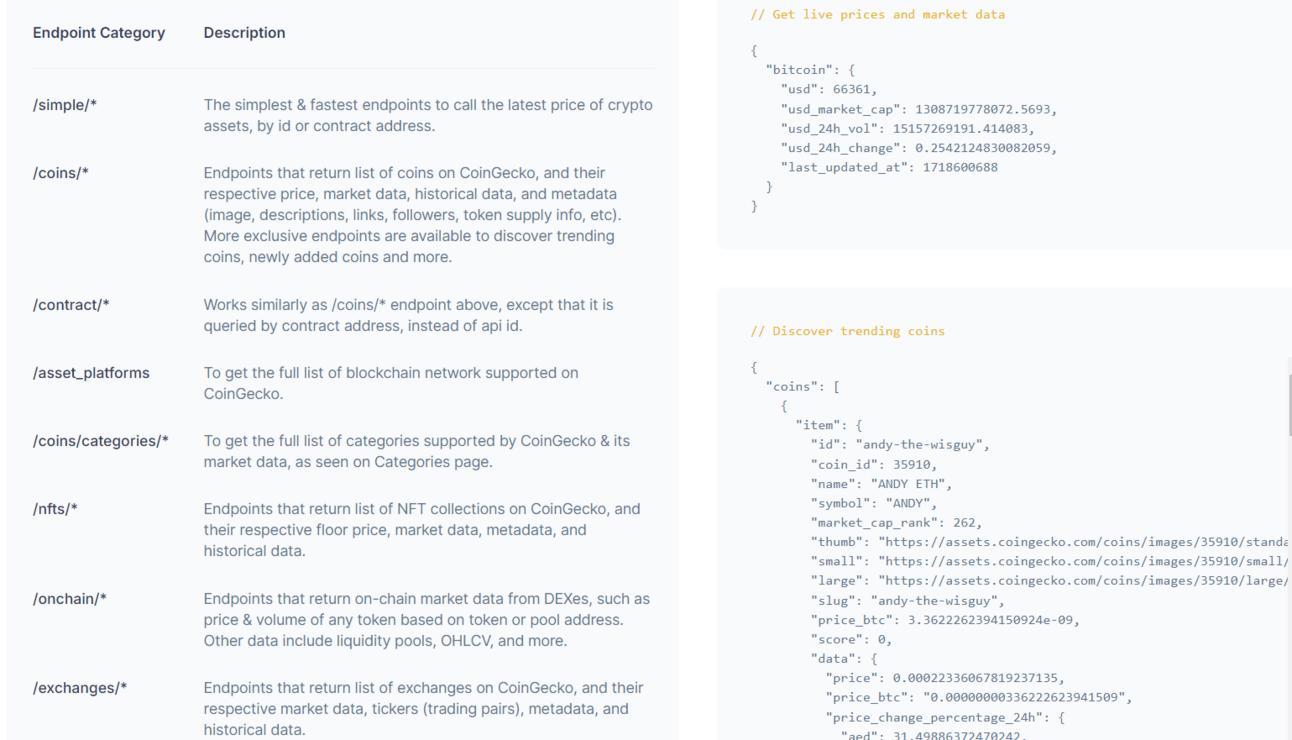The height and width of the screenshot is (740, 1292).
Task: Click the "score": 0 code line
Action: coord(851,640)
